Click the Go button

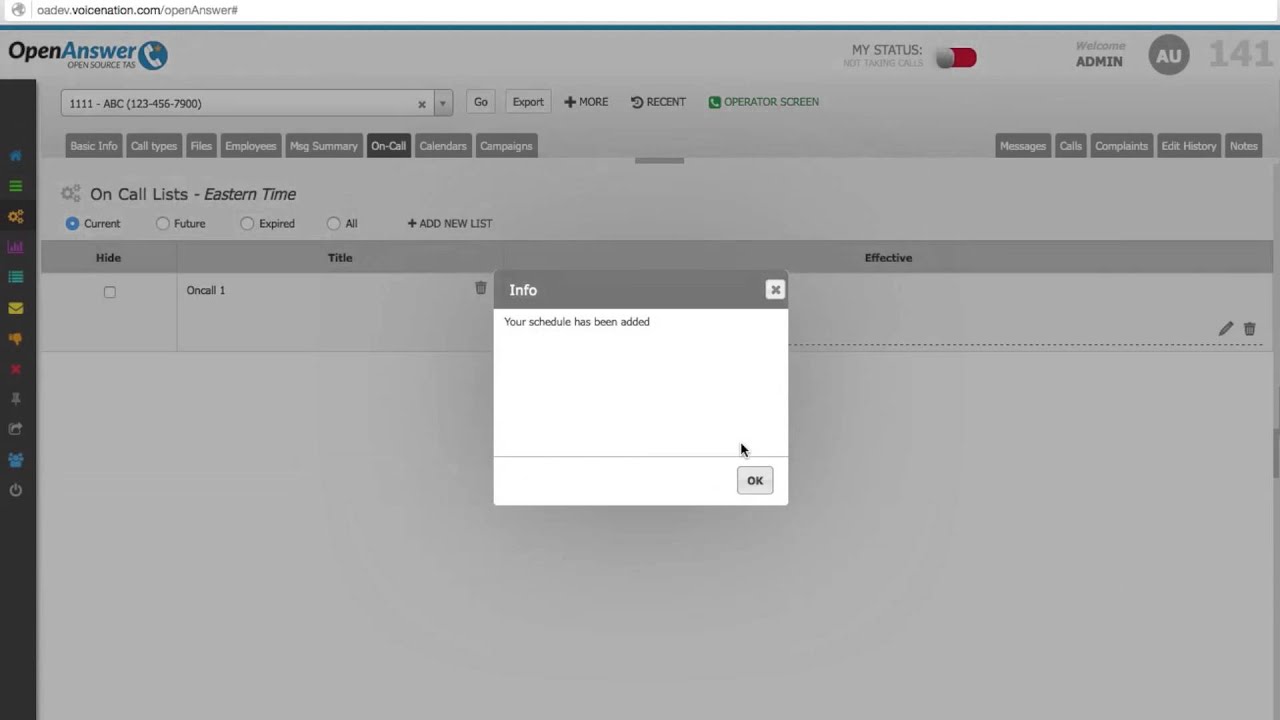coord(481,102)
